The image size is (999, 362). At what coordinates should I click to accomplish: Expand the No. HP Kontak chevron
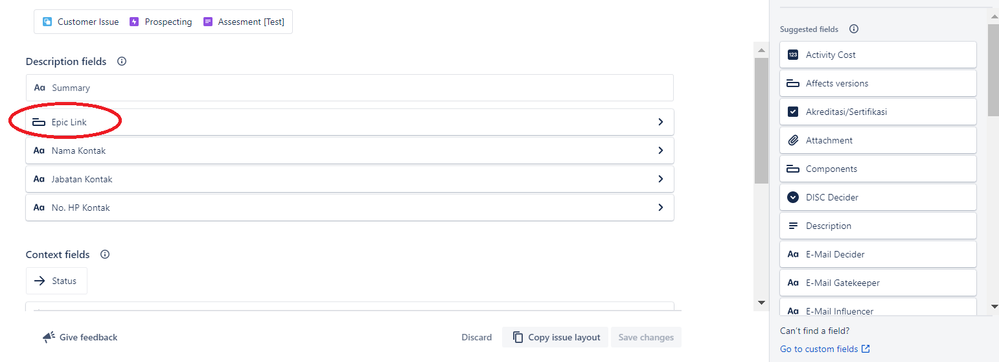(x=661, y=208)
